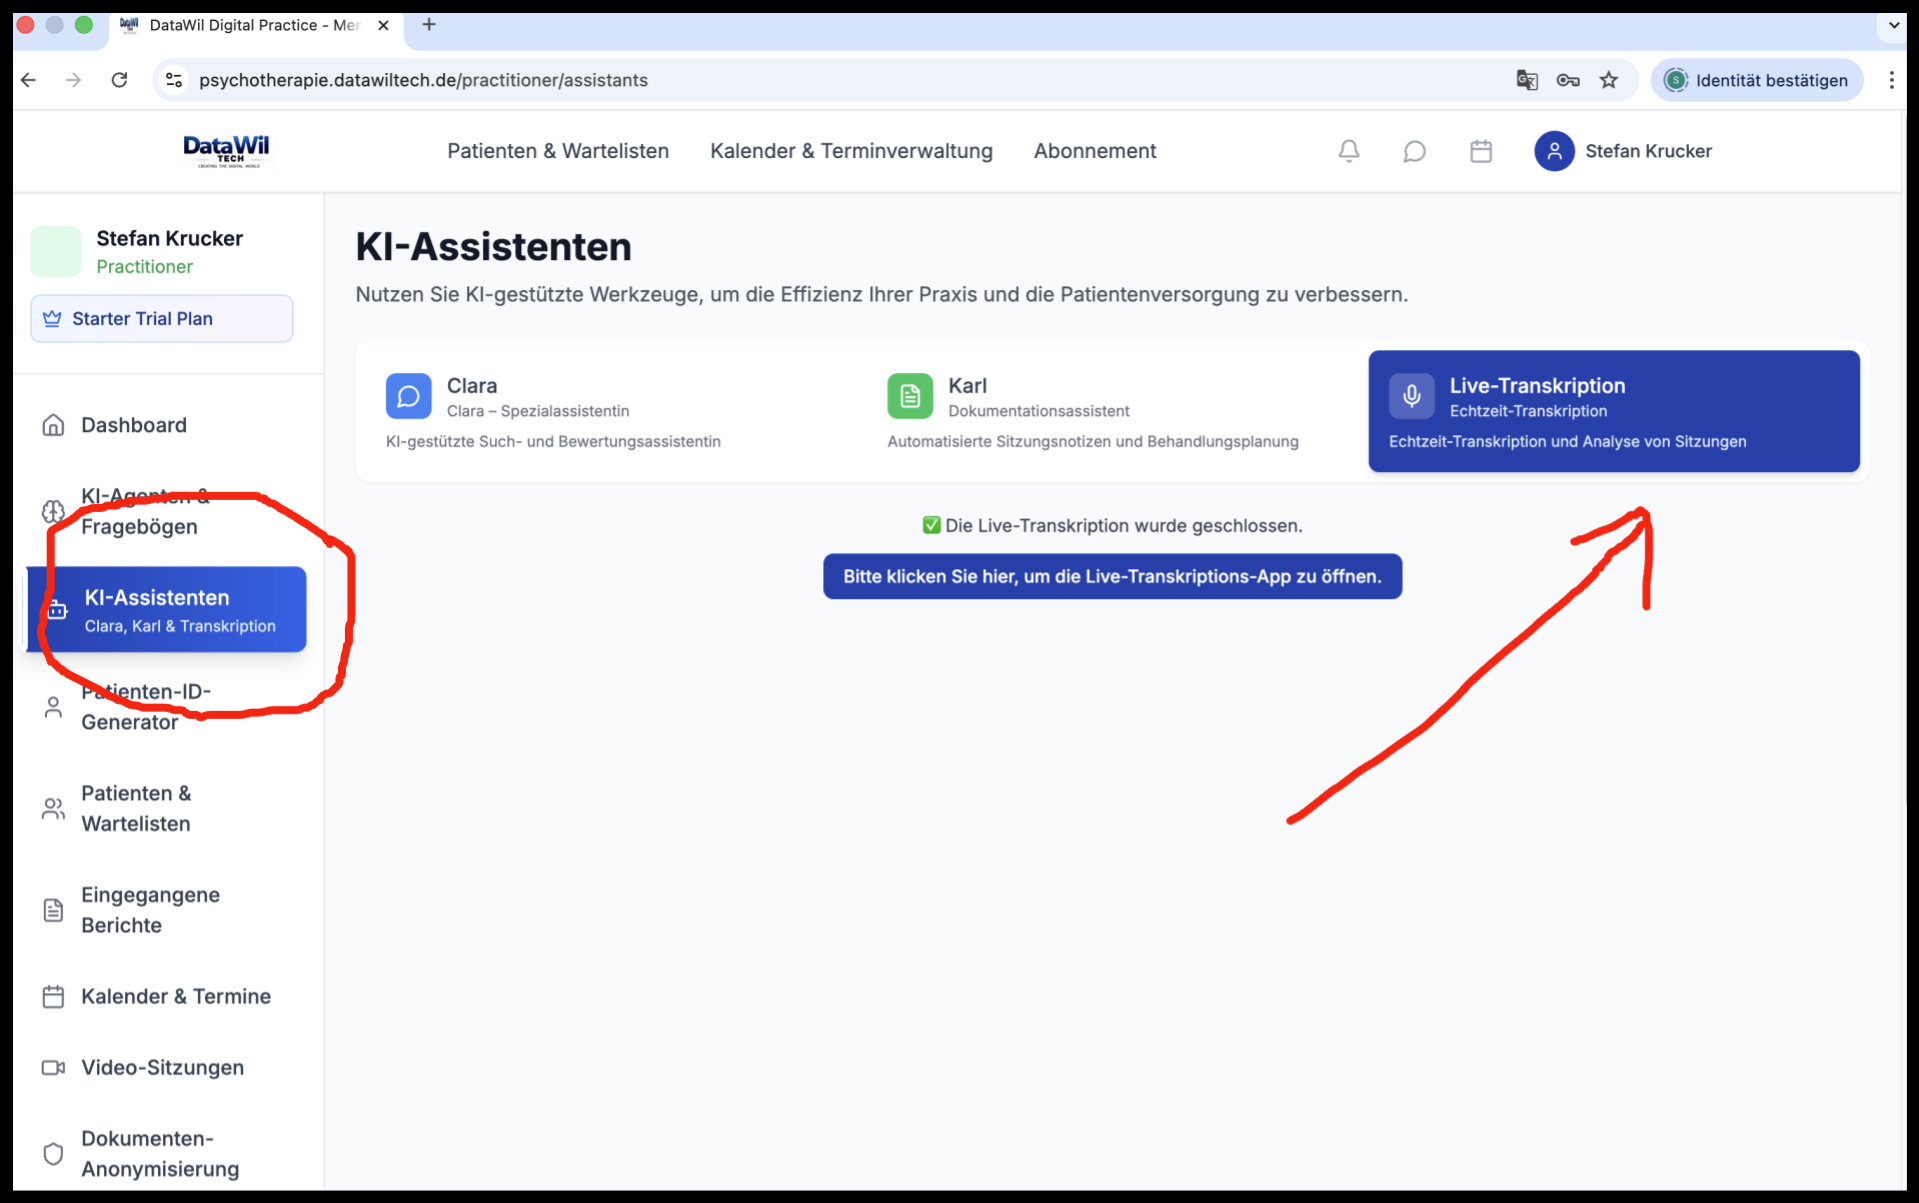Click the DataWil Digital Practice browser tab
This screenshot has height=1203, width=1919.
click(x=254, y=25)
